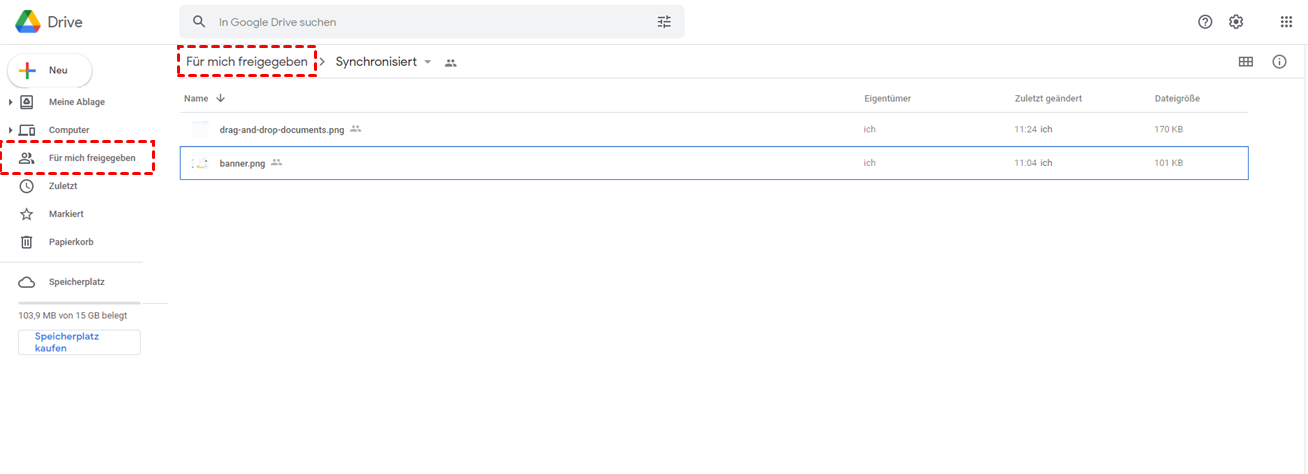
Task: Show details info panel
Action: [x=1279, y=62]
